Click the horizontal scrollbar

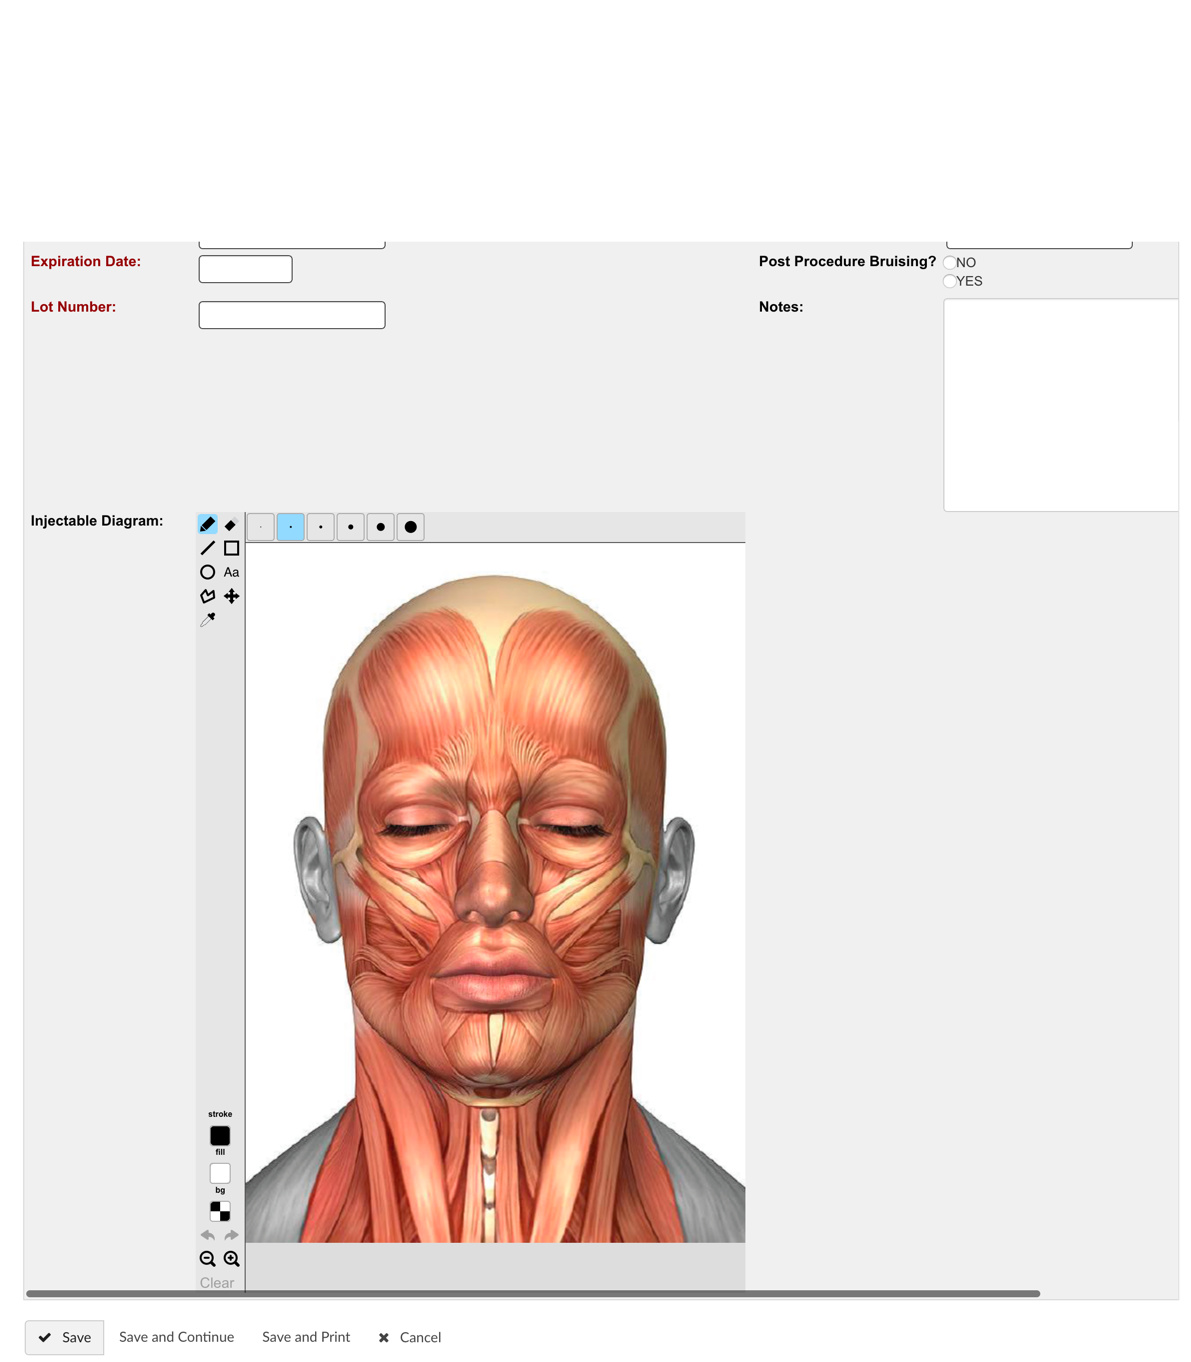coord(533,1293)
